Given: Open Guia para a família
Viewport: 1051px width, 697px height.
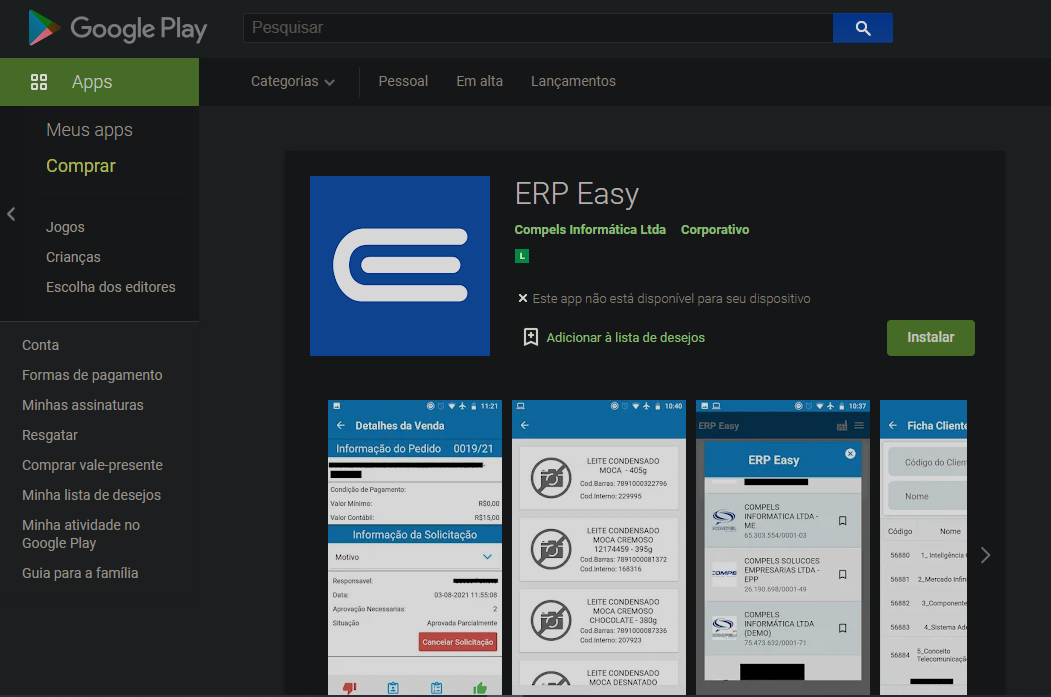Looking at the screenshot, I should [80, 573].
